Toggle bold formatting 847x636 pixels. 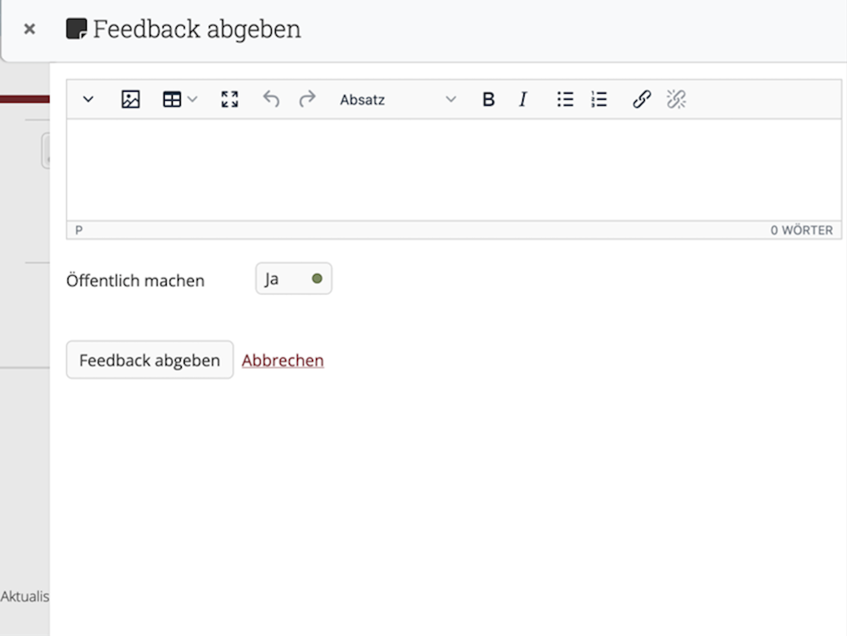(488, 99)
